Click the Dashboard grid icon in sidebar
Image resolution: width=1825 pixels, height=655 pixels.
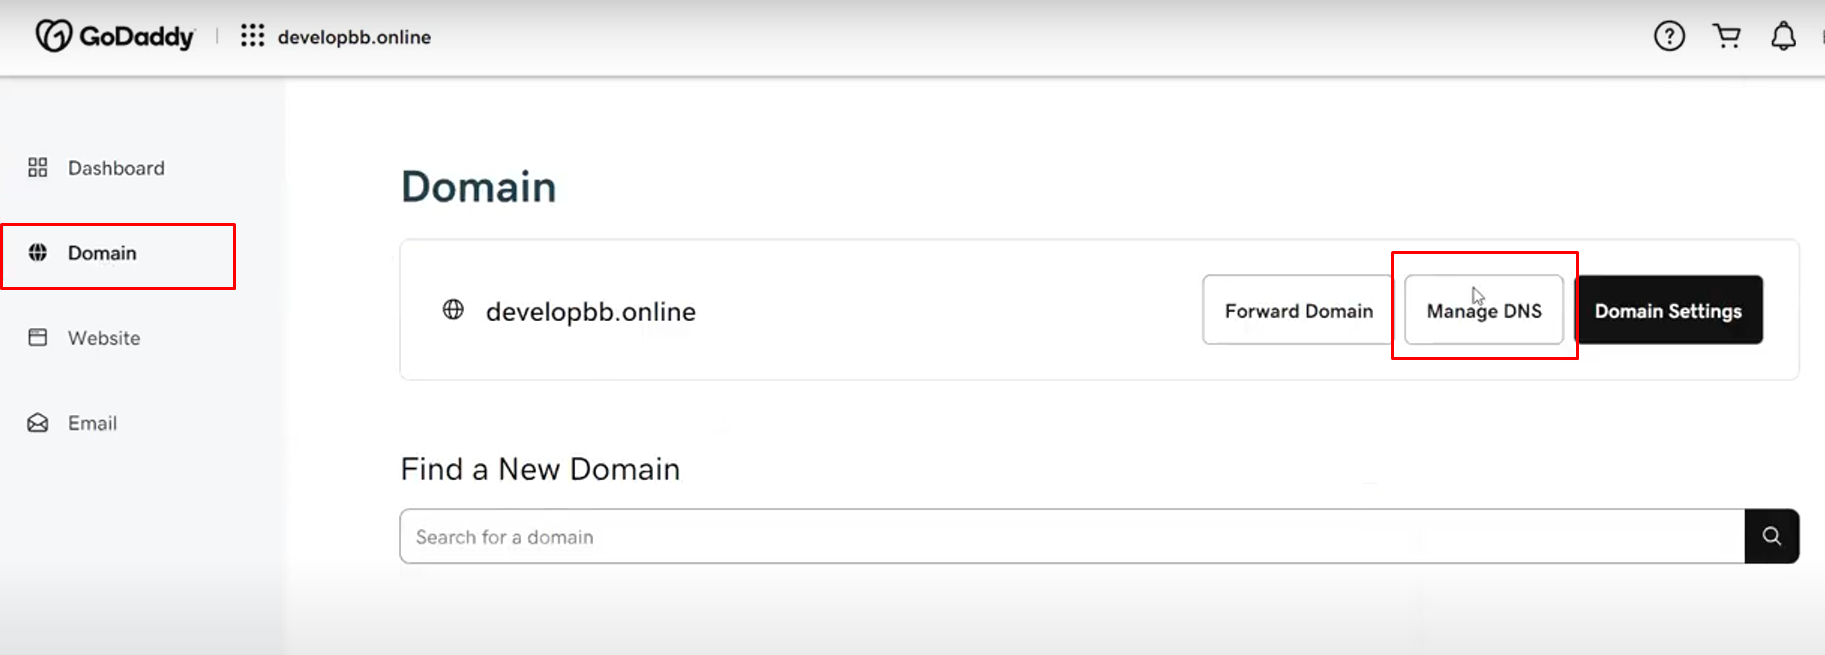pos(38,167)
